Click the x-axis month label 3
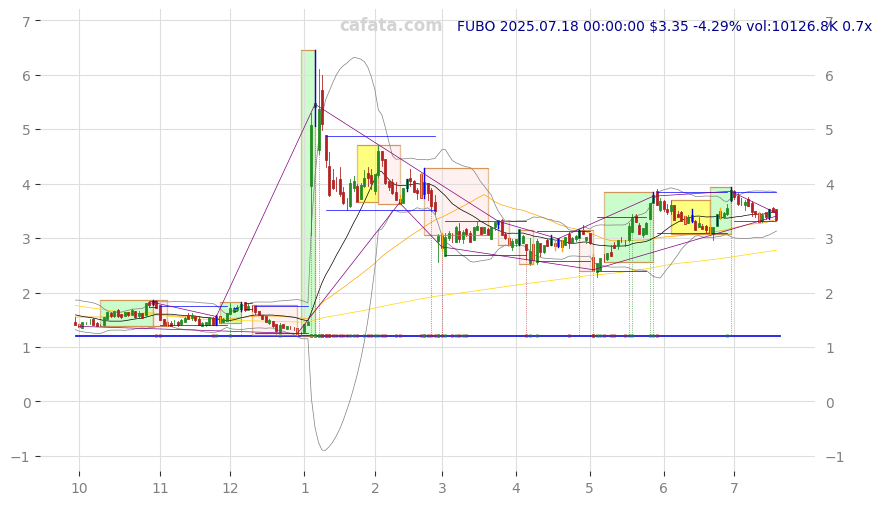Viewport: 882px width, 505px height. tap(442, 488)
